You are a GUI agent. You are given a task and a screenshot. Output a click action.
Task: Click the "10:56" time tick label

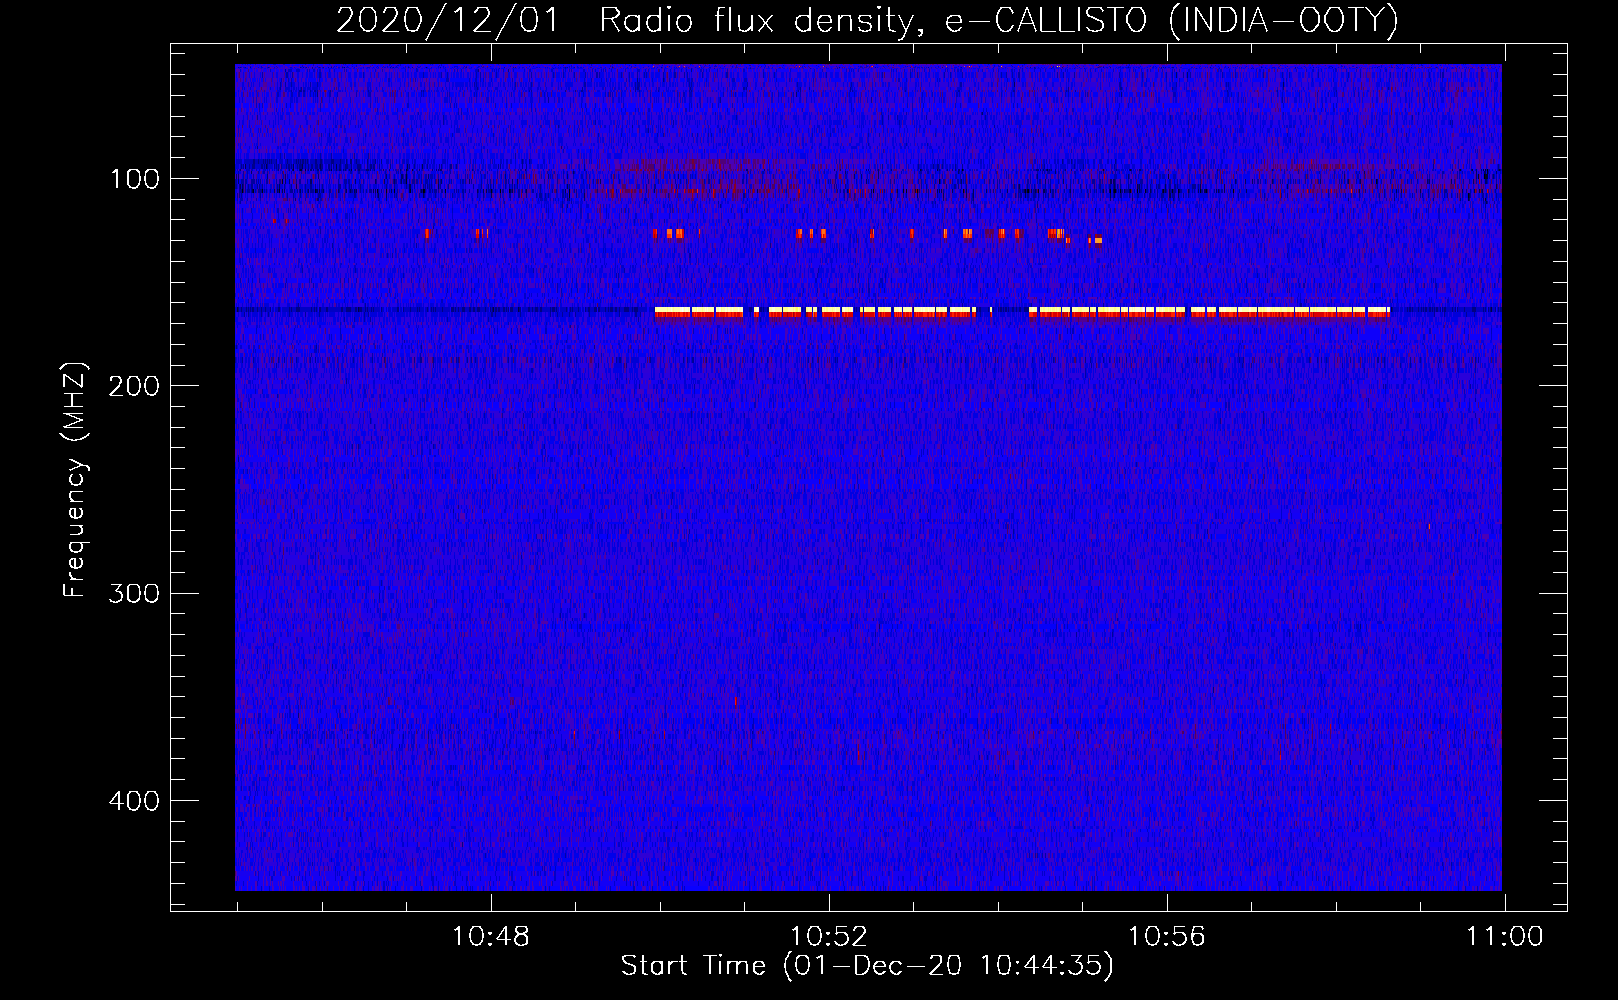1167,937
